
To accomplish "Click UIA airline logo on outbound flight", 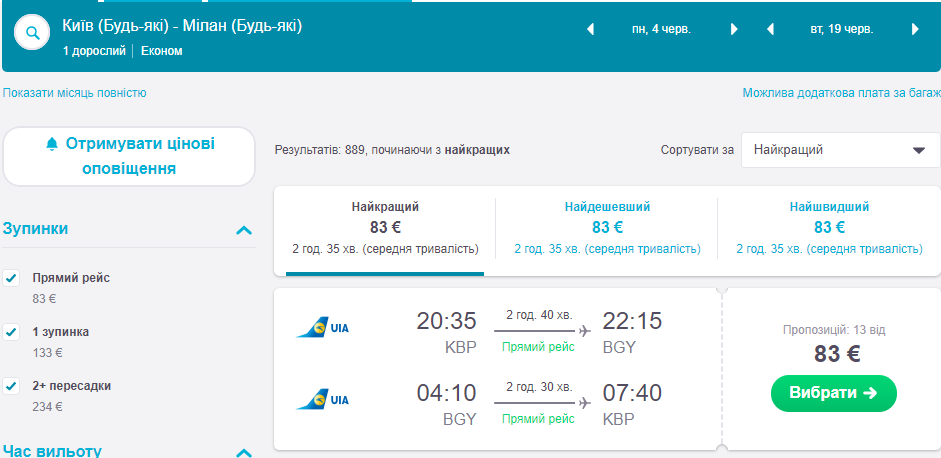I will pyautogui.click(x=323, y=327).
